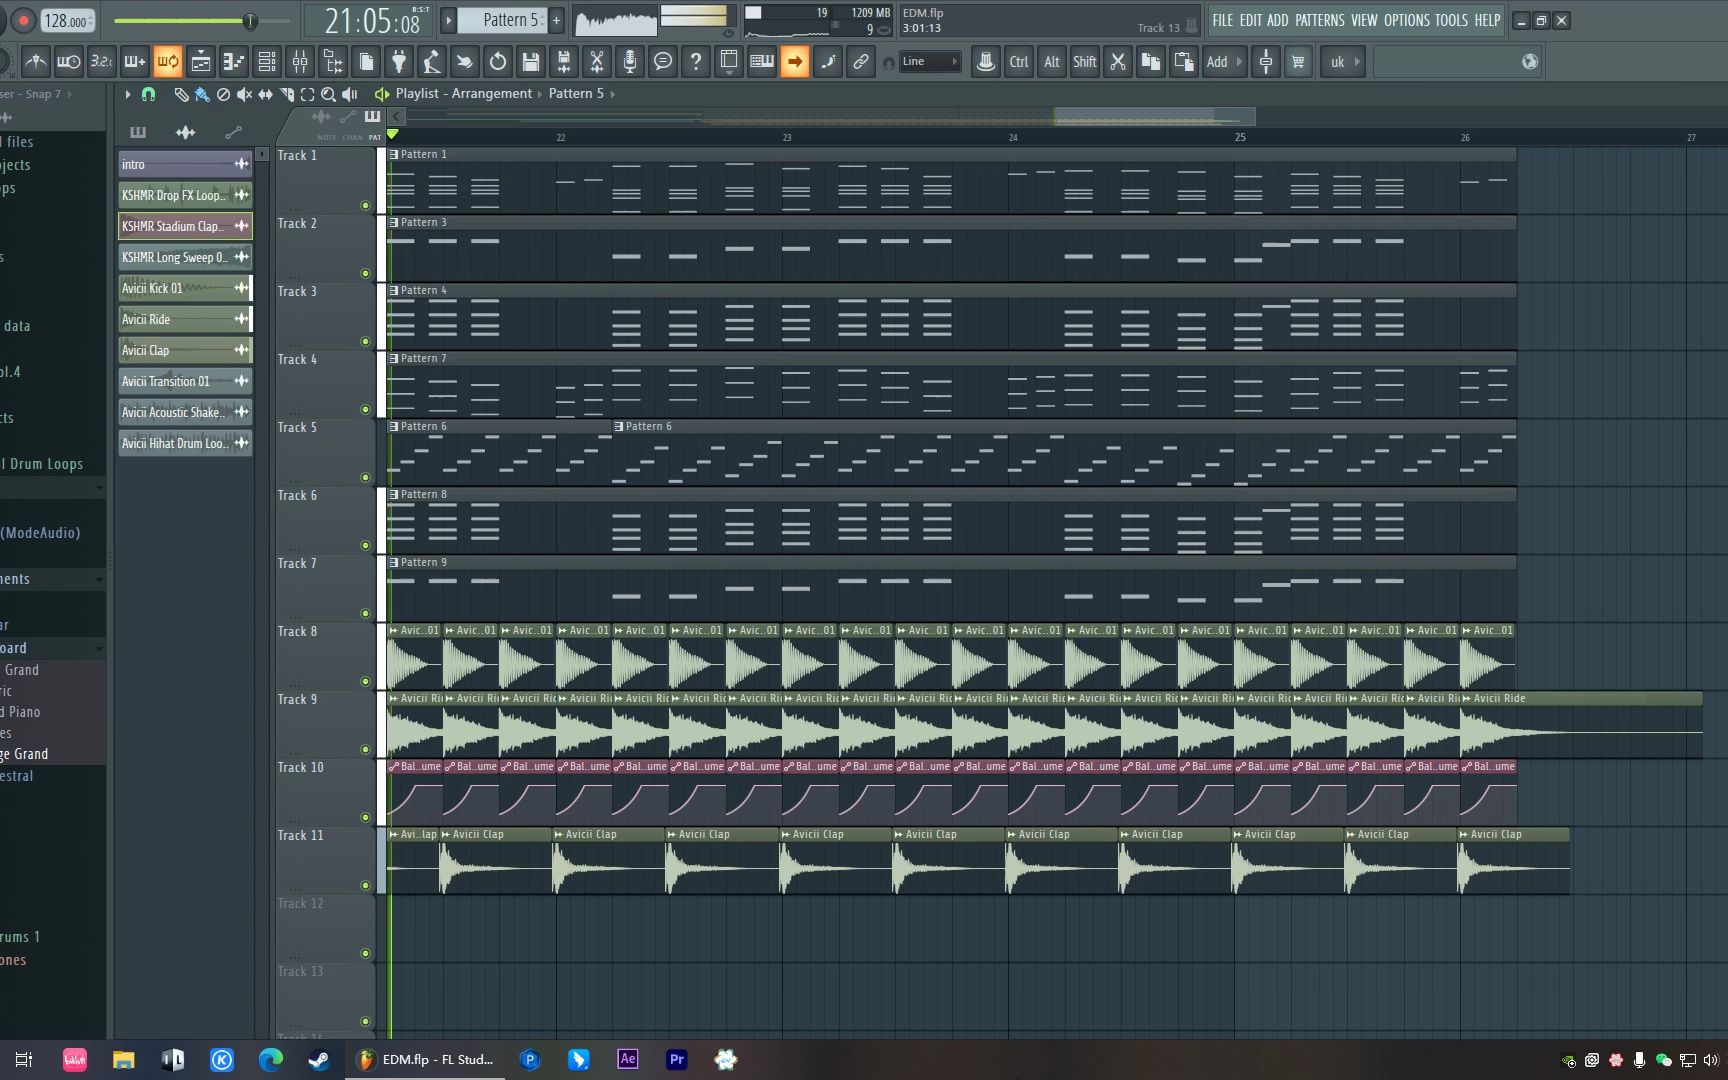Viewport: 1728px width, 1080px height.
Task: Open the plugin picker plug icon
Action: click(399, 62)
